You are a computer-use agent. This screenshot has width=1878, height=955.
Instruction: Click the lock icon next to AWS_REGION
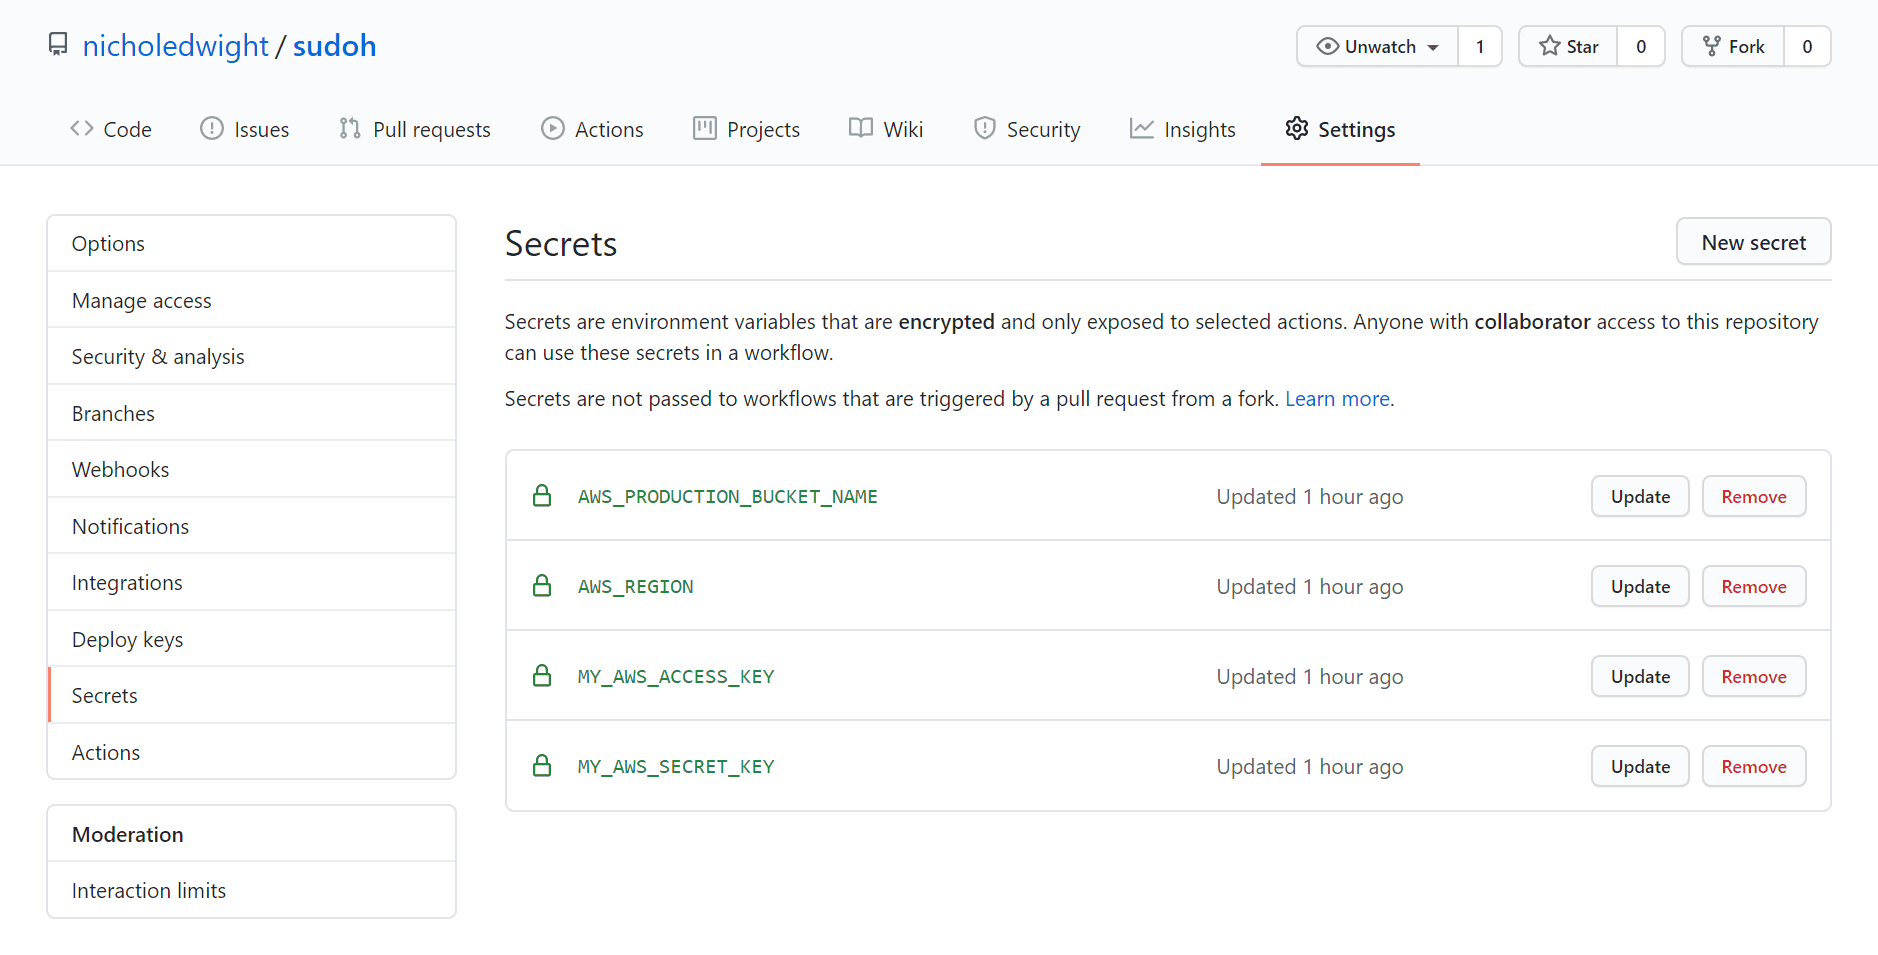coord(542,586)
